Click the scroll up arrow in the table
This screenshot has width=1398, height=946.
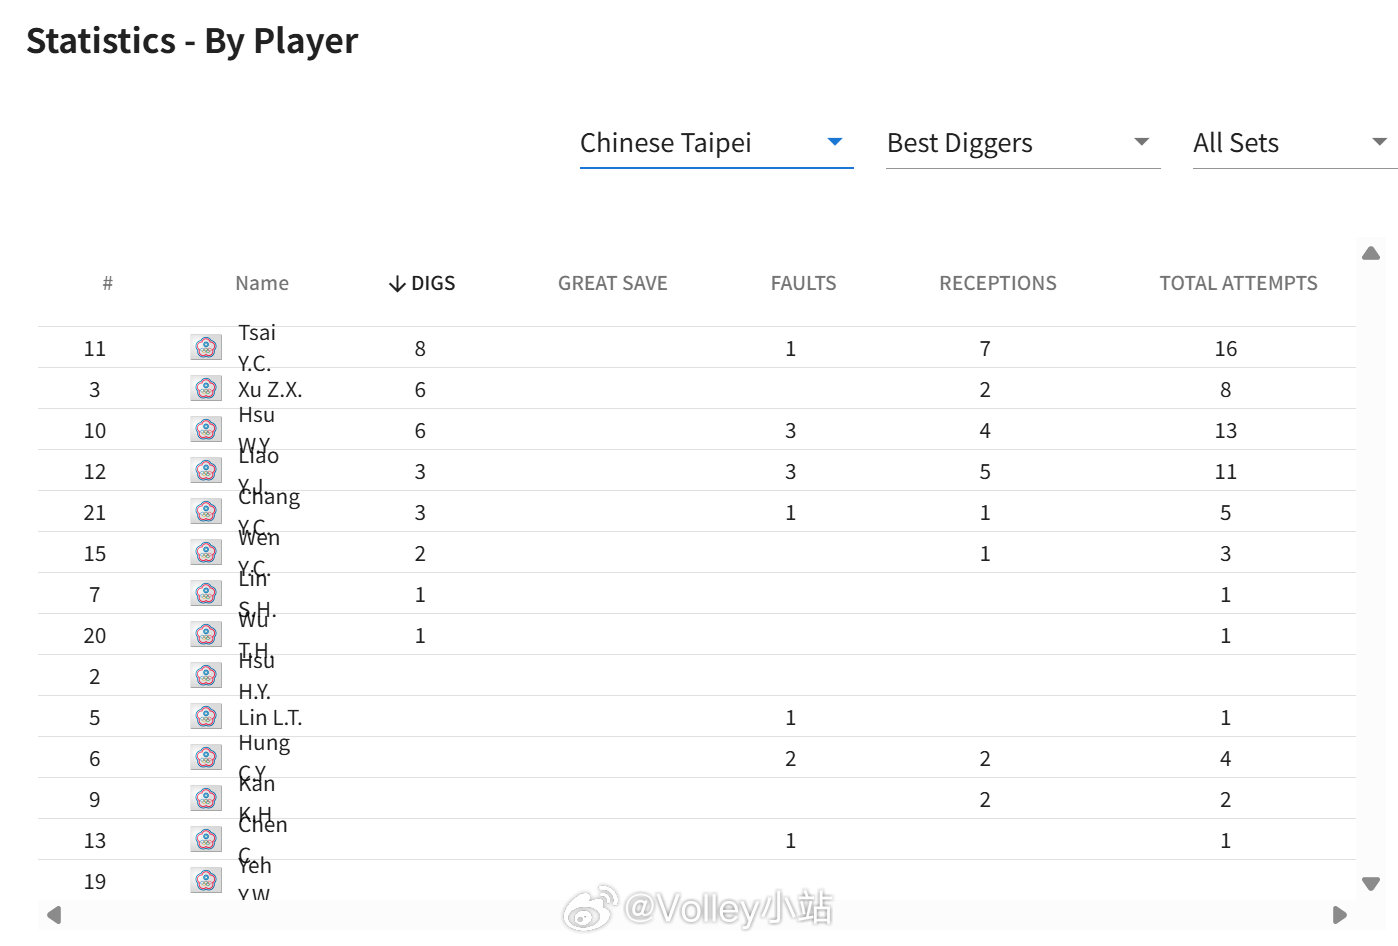pyautogui.click(x=1371, y=254)
